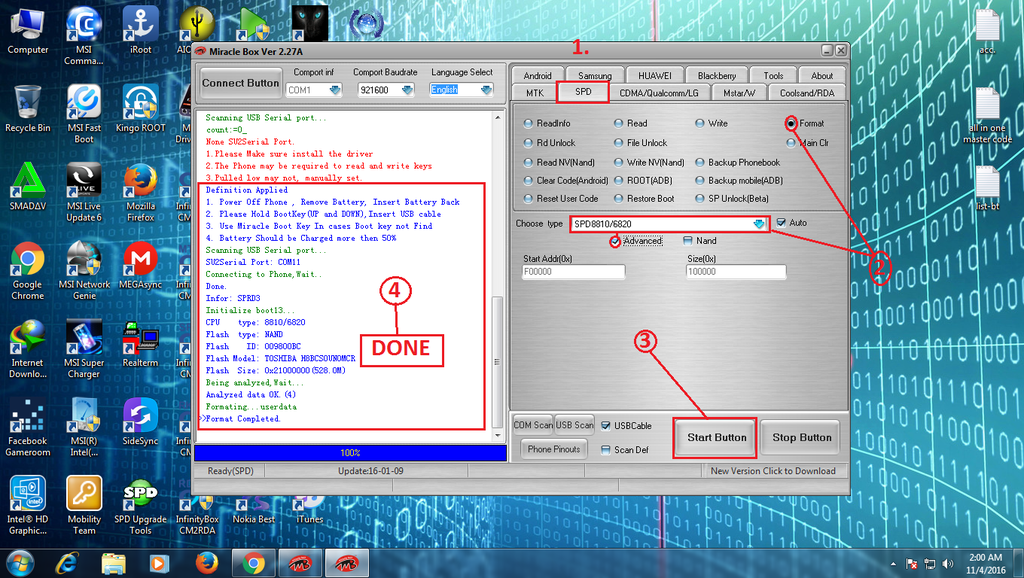Select the Format radio button
Screen dimensions: 1024x578
(791, 124)
